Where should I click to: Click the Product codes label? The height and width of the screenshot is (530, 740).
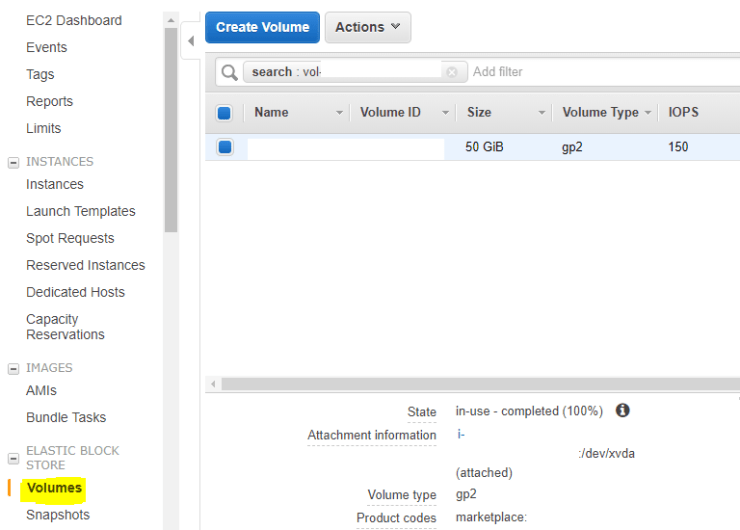(396, 518)
